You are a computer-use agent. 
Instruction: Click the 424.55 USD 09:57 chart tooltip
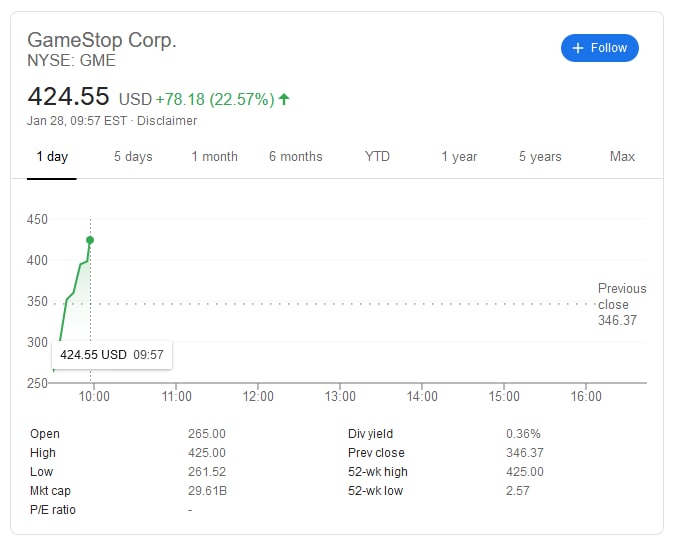pyautogui.click(x=112, y=355)
